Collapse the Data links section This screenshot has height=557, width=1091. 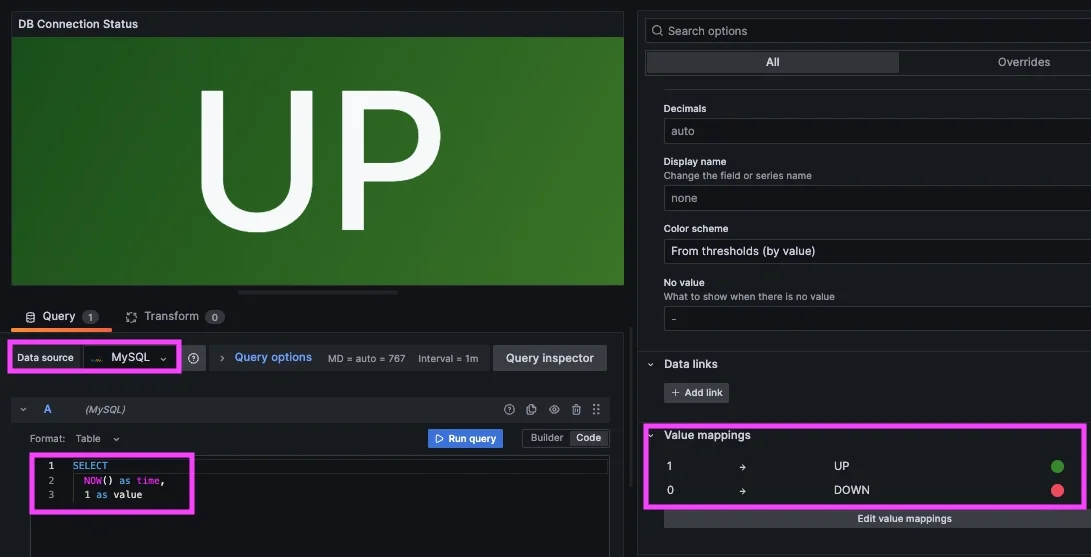(x=651, y=364)
